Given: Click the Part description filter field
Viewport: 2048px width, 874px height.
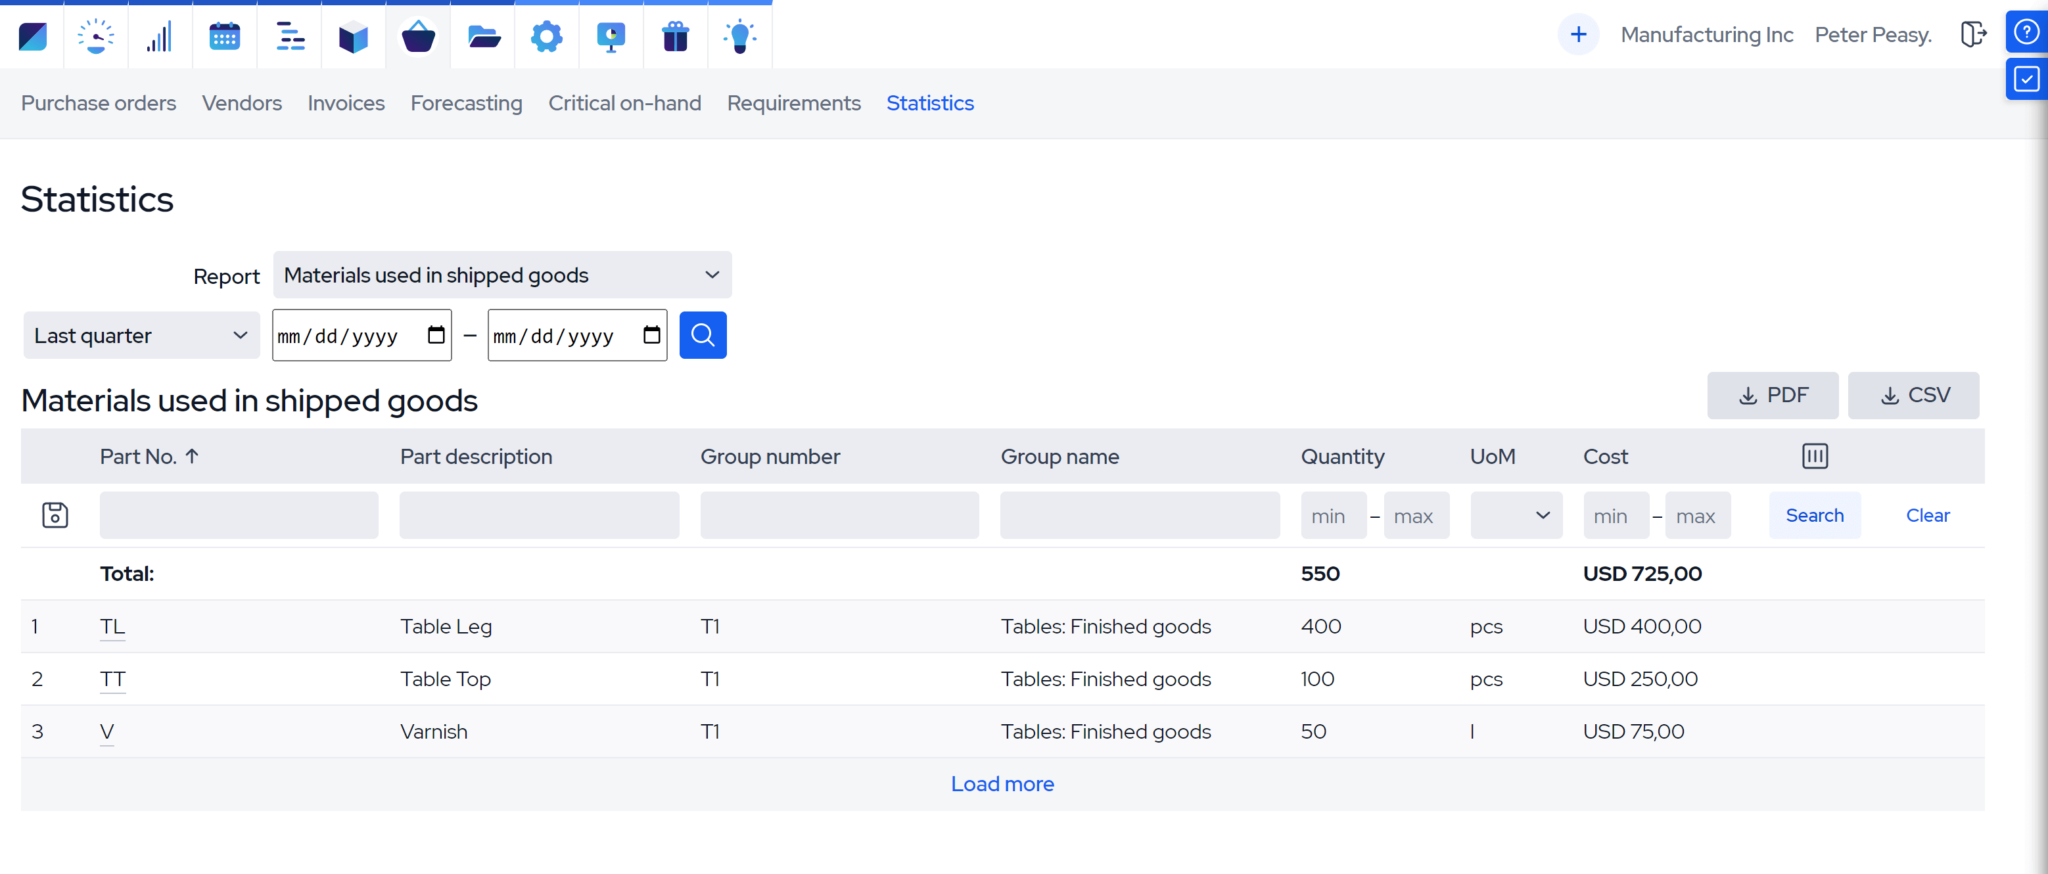Looking at the screenshot, I should (x=539, y=516).
